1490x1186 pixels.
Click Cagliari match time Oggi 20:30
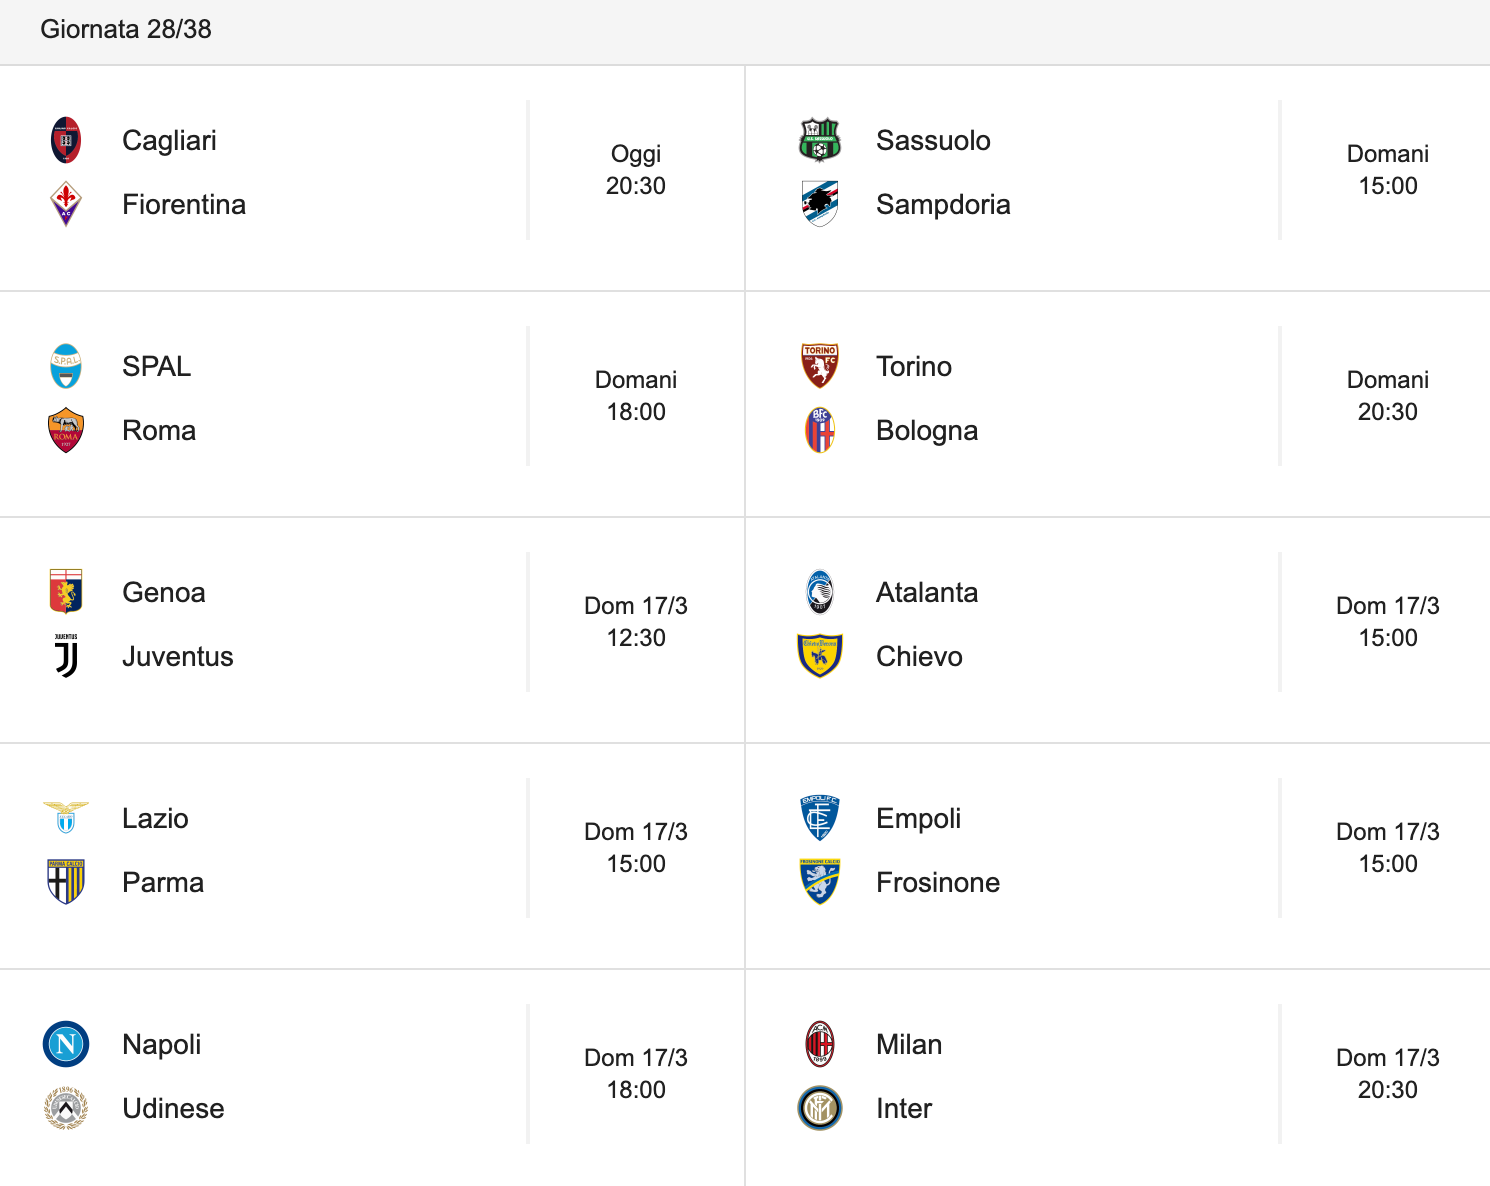tap(636, 170)
